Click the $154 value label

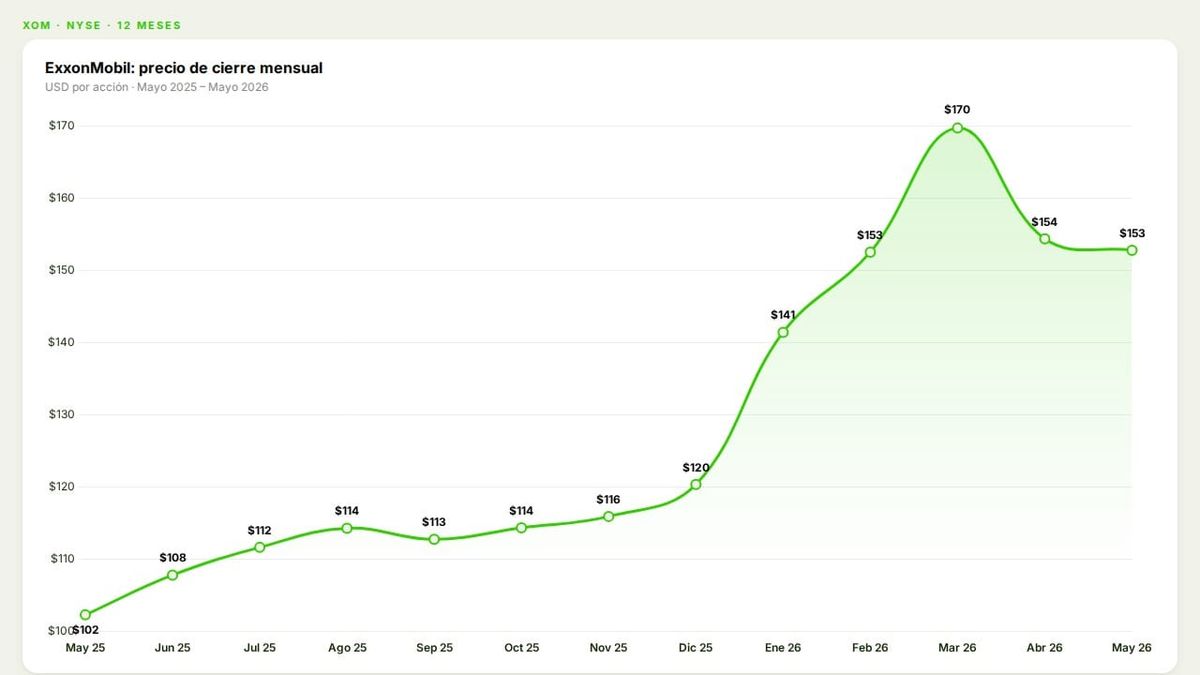point(1045,222)
